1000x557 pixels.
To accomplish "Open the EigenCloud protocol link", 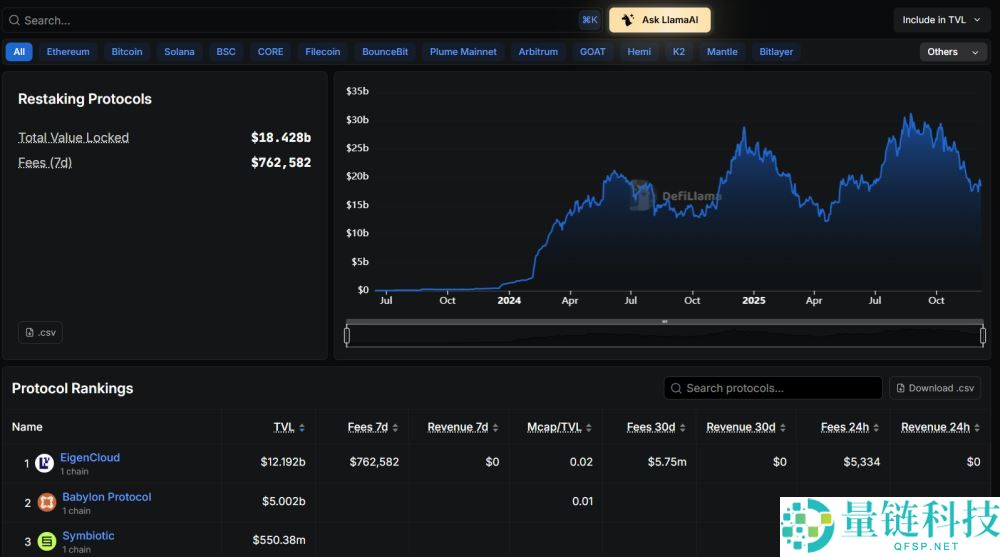I will (90, 457).
